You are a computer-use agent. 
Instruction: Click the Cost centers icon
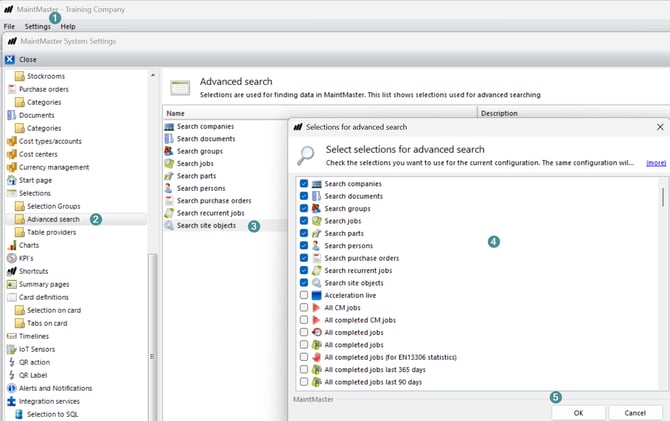12,154
